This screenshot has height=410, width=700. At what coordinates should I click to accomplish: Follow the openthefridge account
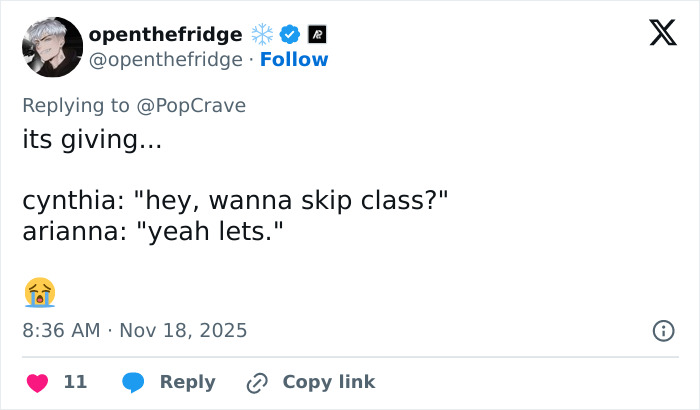click(294, 60)
